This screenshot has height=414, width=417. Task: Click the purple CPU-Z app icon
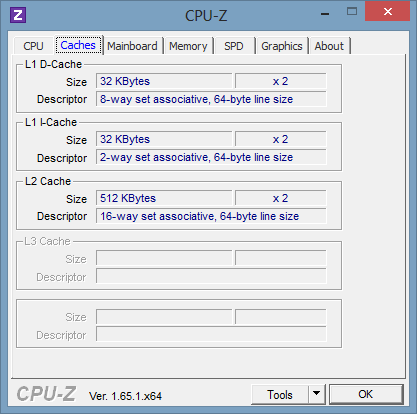pos(18,15)
